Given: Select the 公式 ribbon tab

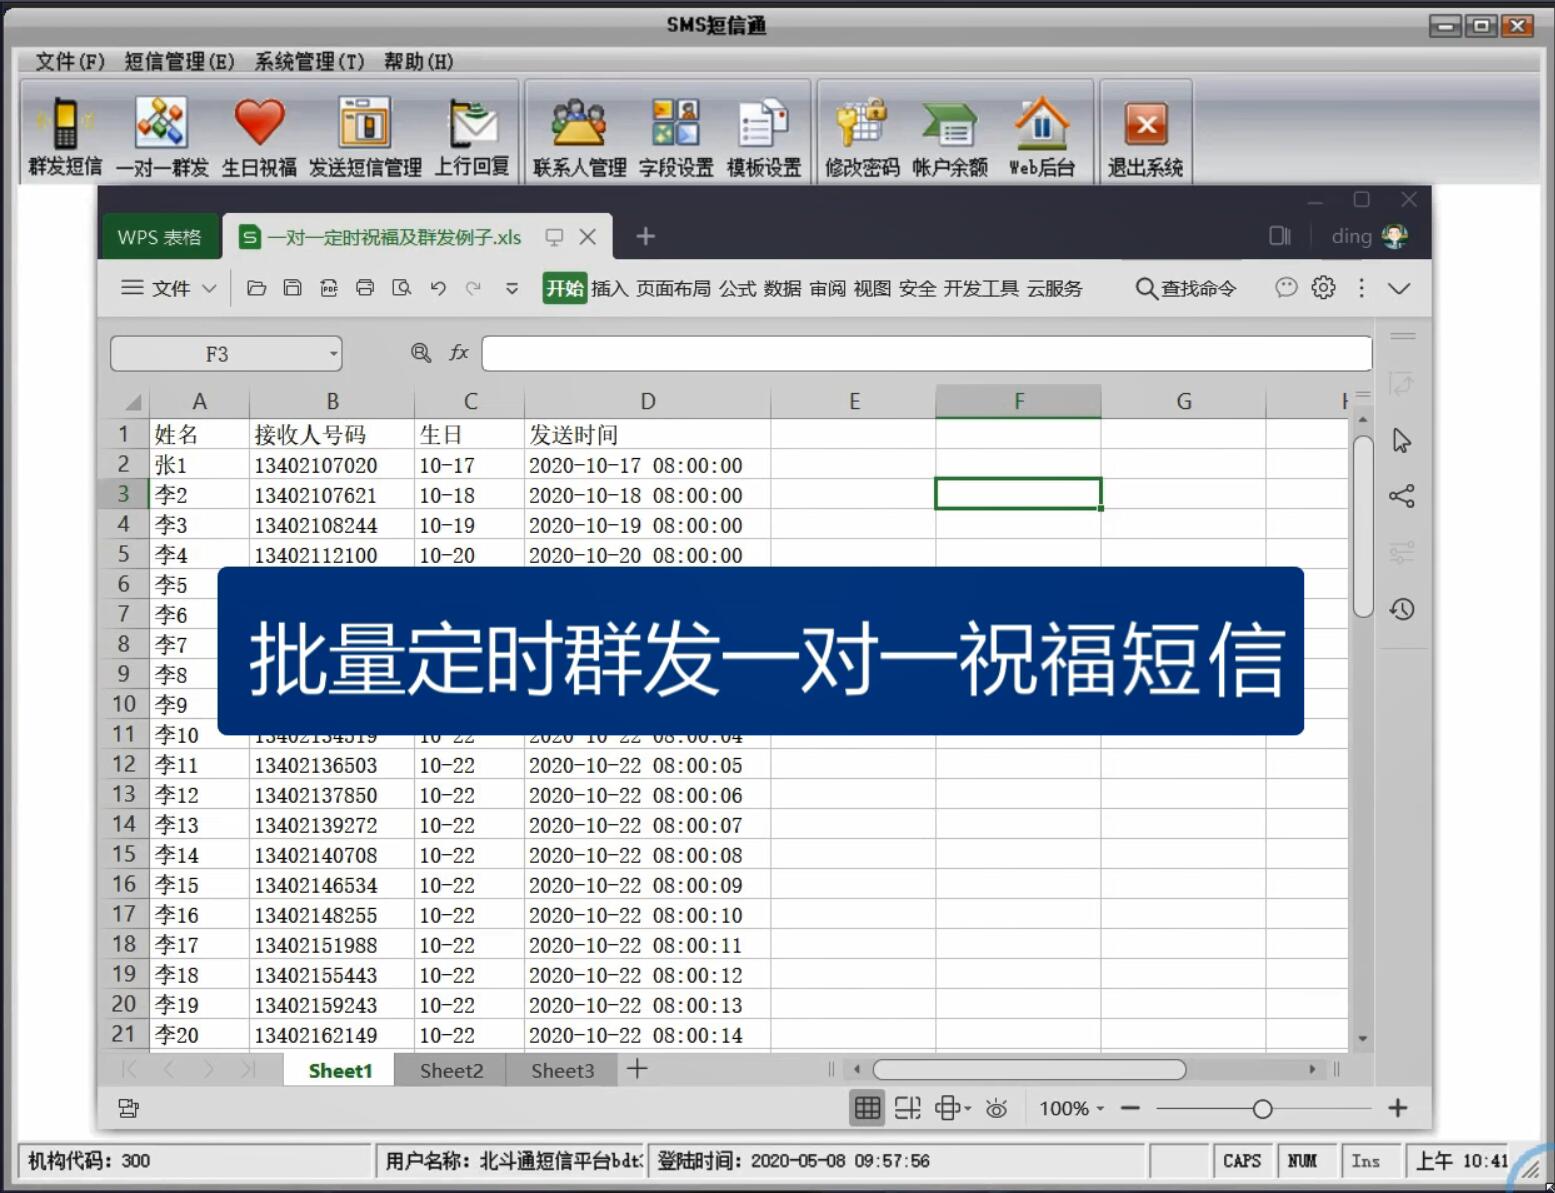Looking at the screenshot, I should (x=737, y=288).
